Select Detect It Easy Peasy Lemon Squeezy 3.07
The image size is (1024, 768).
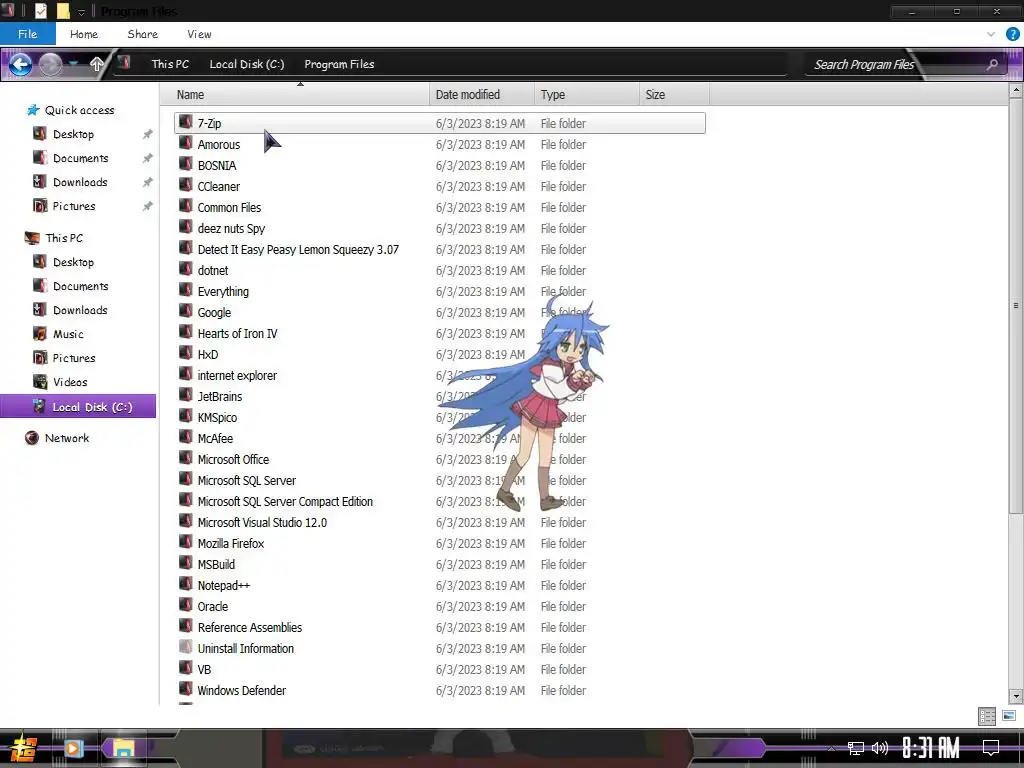pyautogui.click(x=298, y=249)
